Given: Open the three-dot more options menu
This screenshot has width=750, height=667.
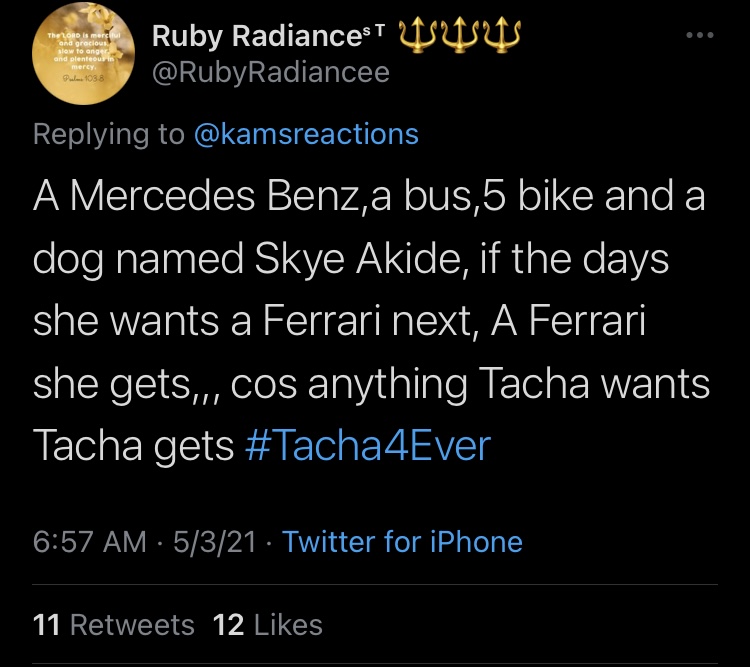Looking at the screenshot, I should coord(700,35).
